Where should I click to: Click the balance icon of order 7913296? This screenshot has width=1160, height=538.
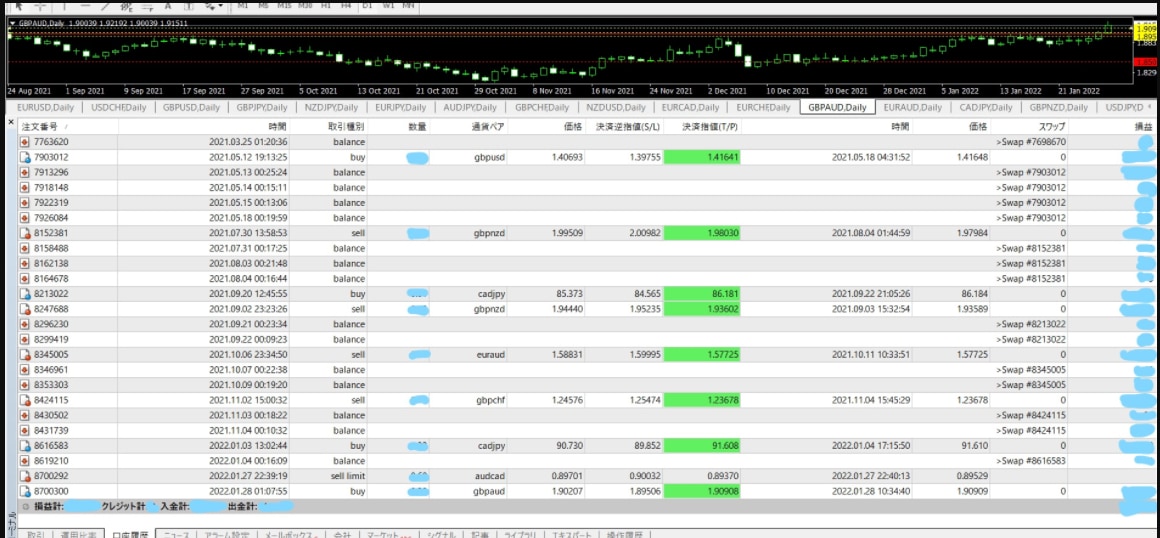[24, 172]
